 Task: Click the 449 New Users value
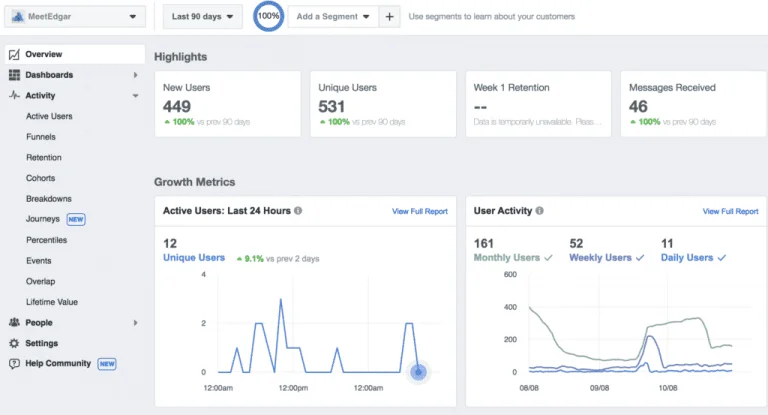[177, 106]
